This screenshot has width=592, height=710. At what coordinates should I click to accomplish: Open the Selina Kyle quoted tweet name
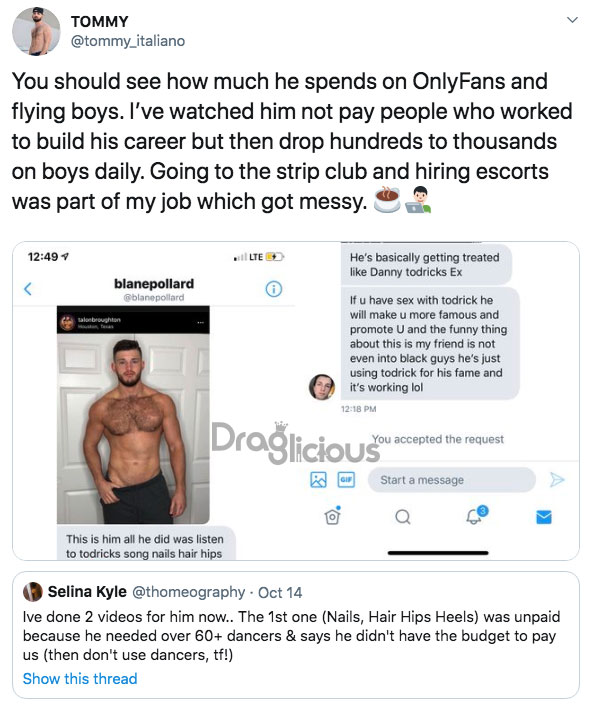[87, 591]
